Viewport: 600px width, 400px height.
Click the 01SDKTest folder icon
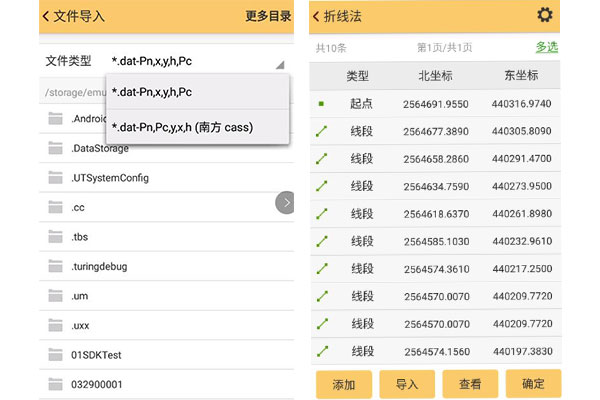click(x=55, y=355)
